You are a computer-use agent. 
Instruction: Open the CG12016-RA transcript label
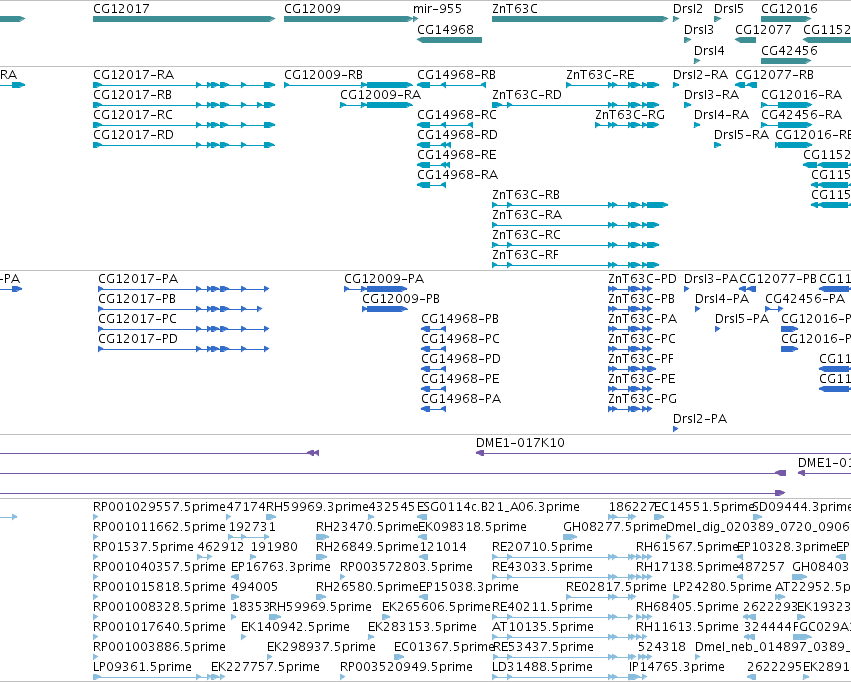click(x=802, y=95)
